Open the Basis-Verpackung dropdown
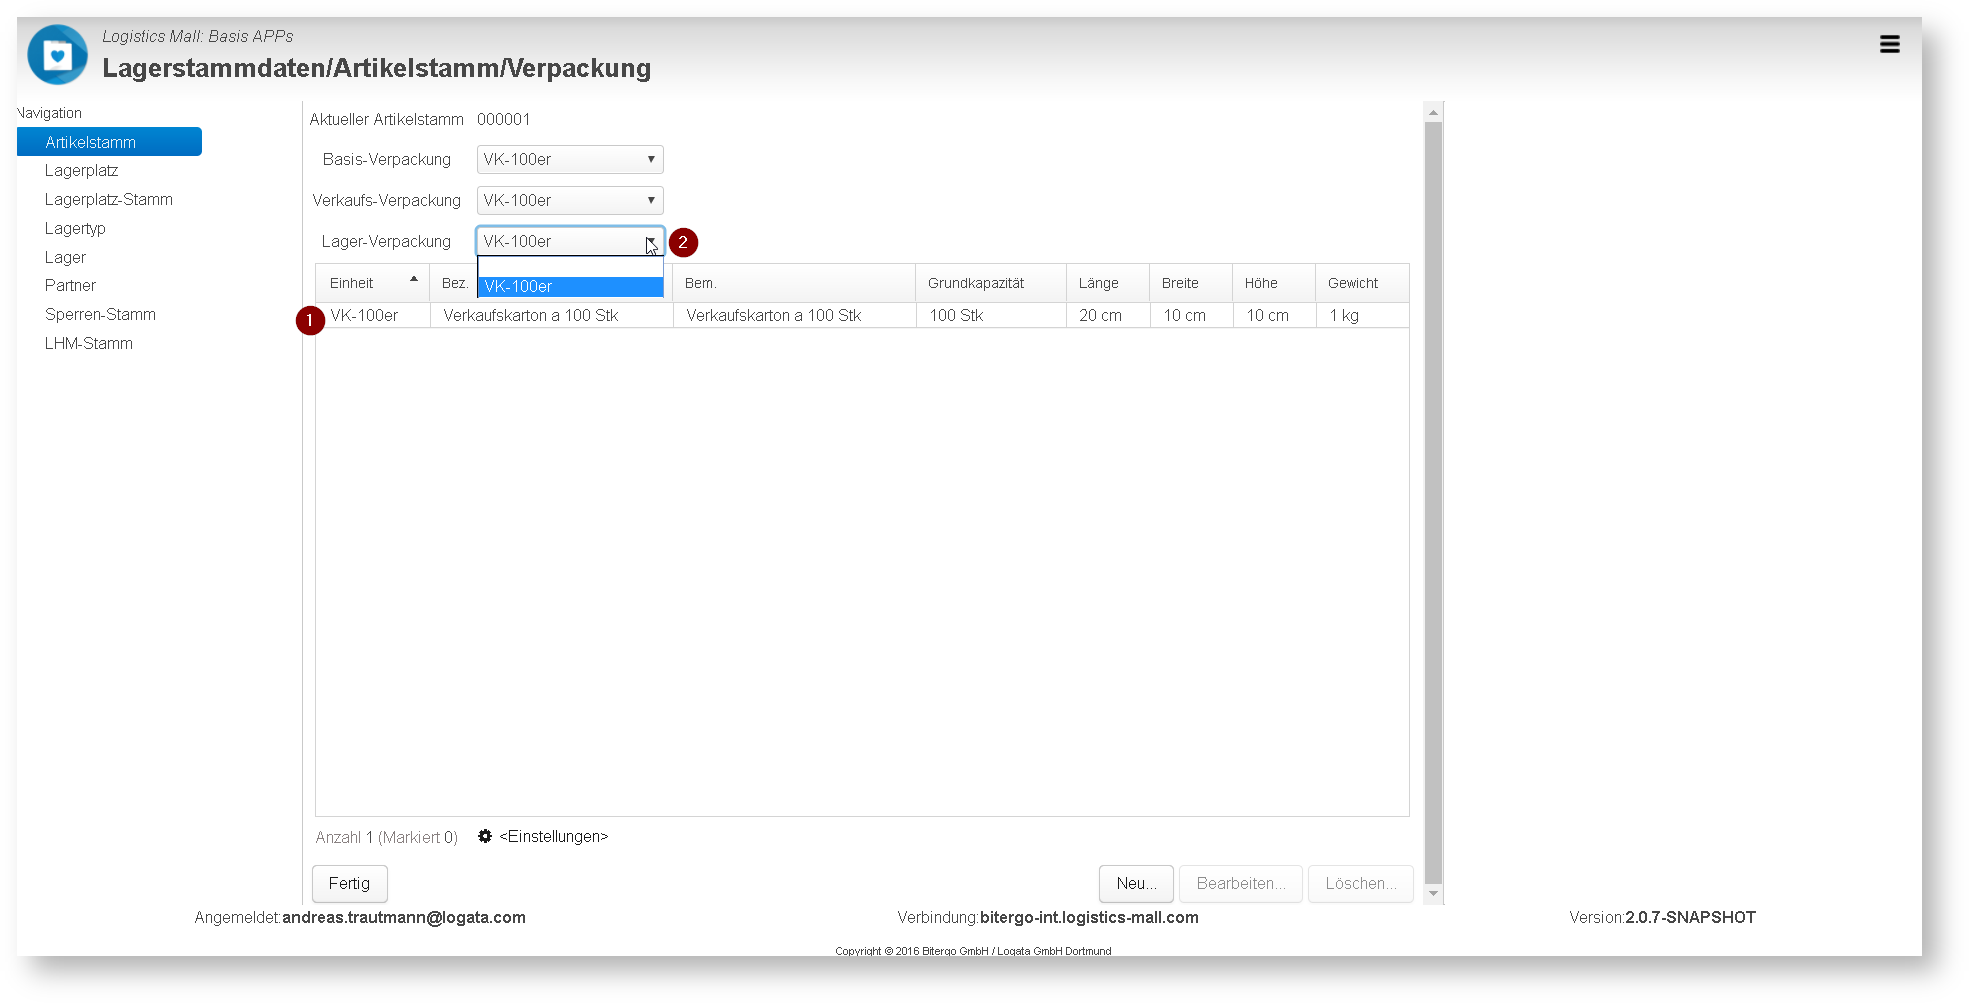The width and height of the screenshot is (1970, 1004). coord(570,160)
